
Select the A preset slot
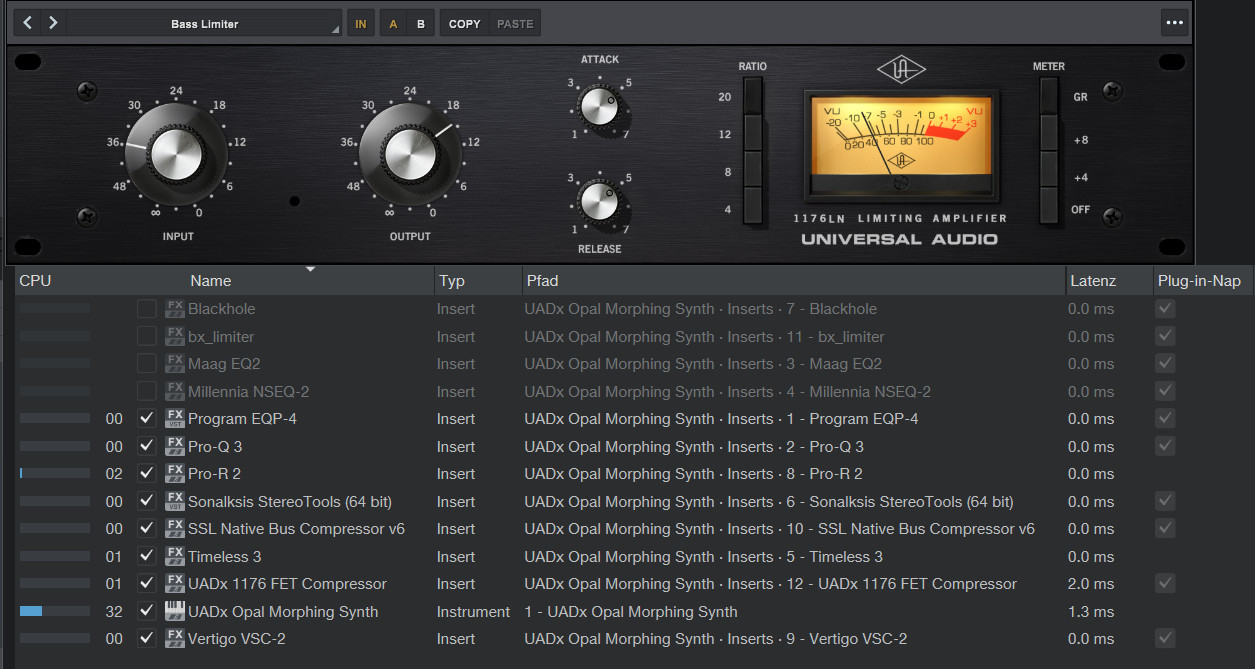(393, 23)
